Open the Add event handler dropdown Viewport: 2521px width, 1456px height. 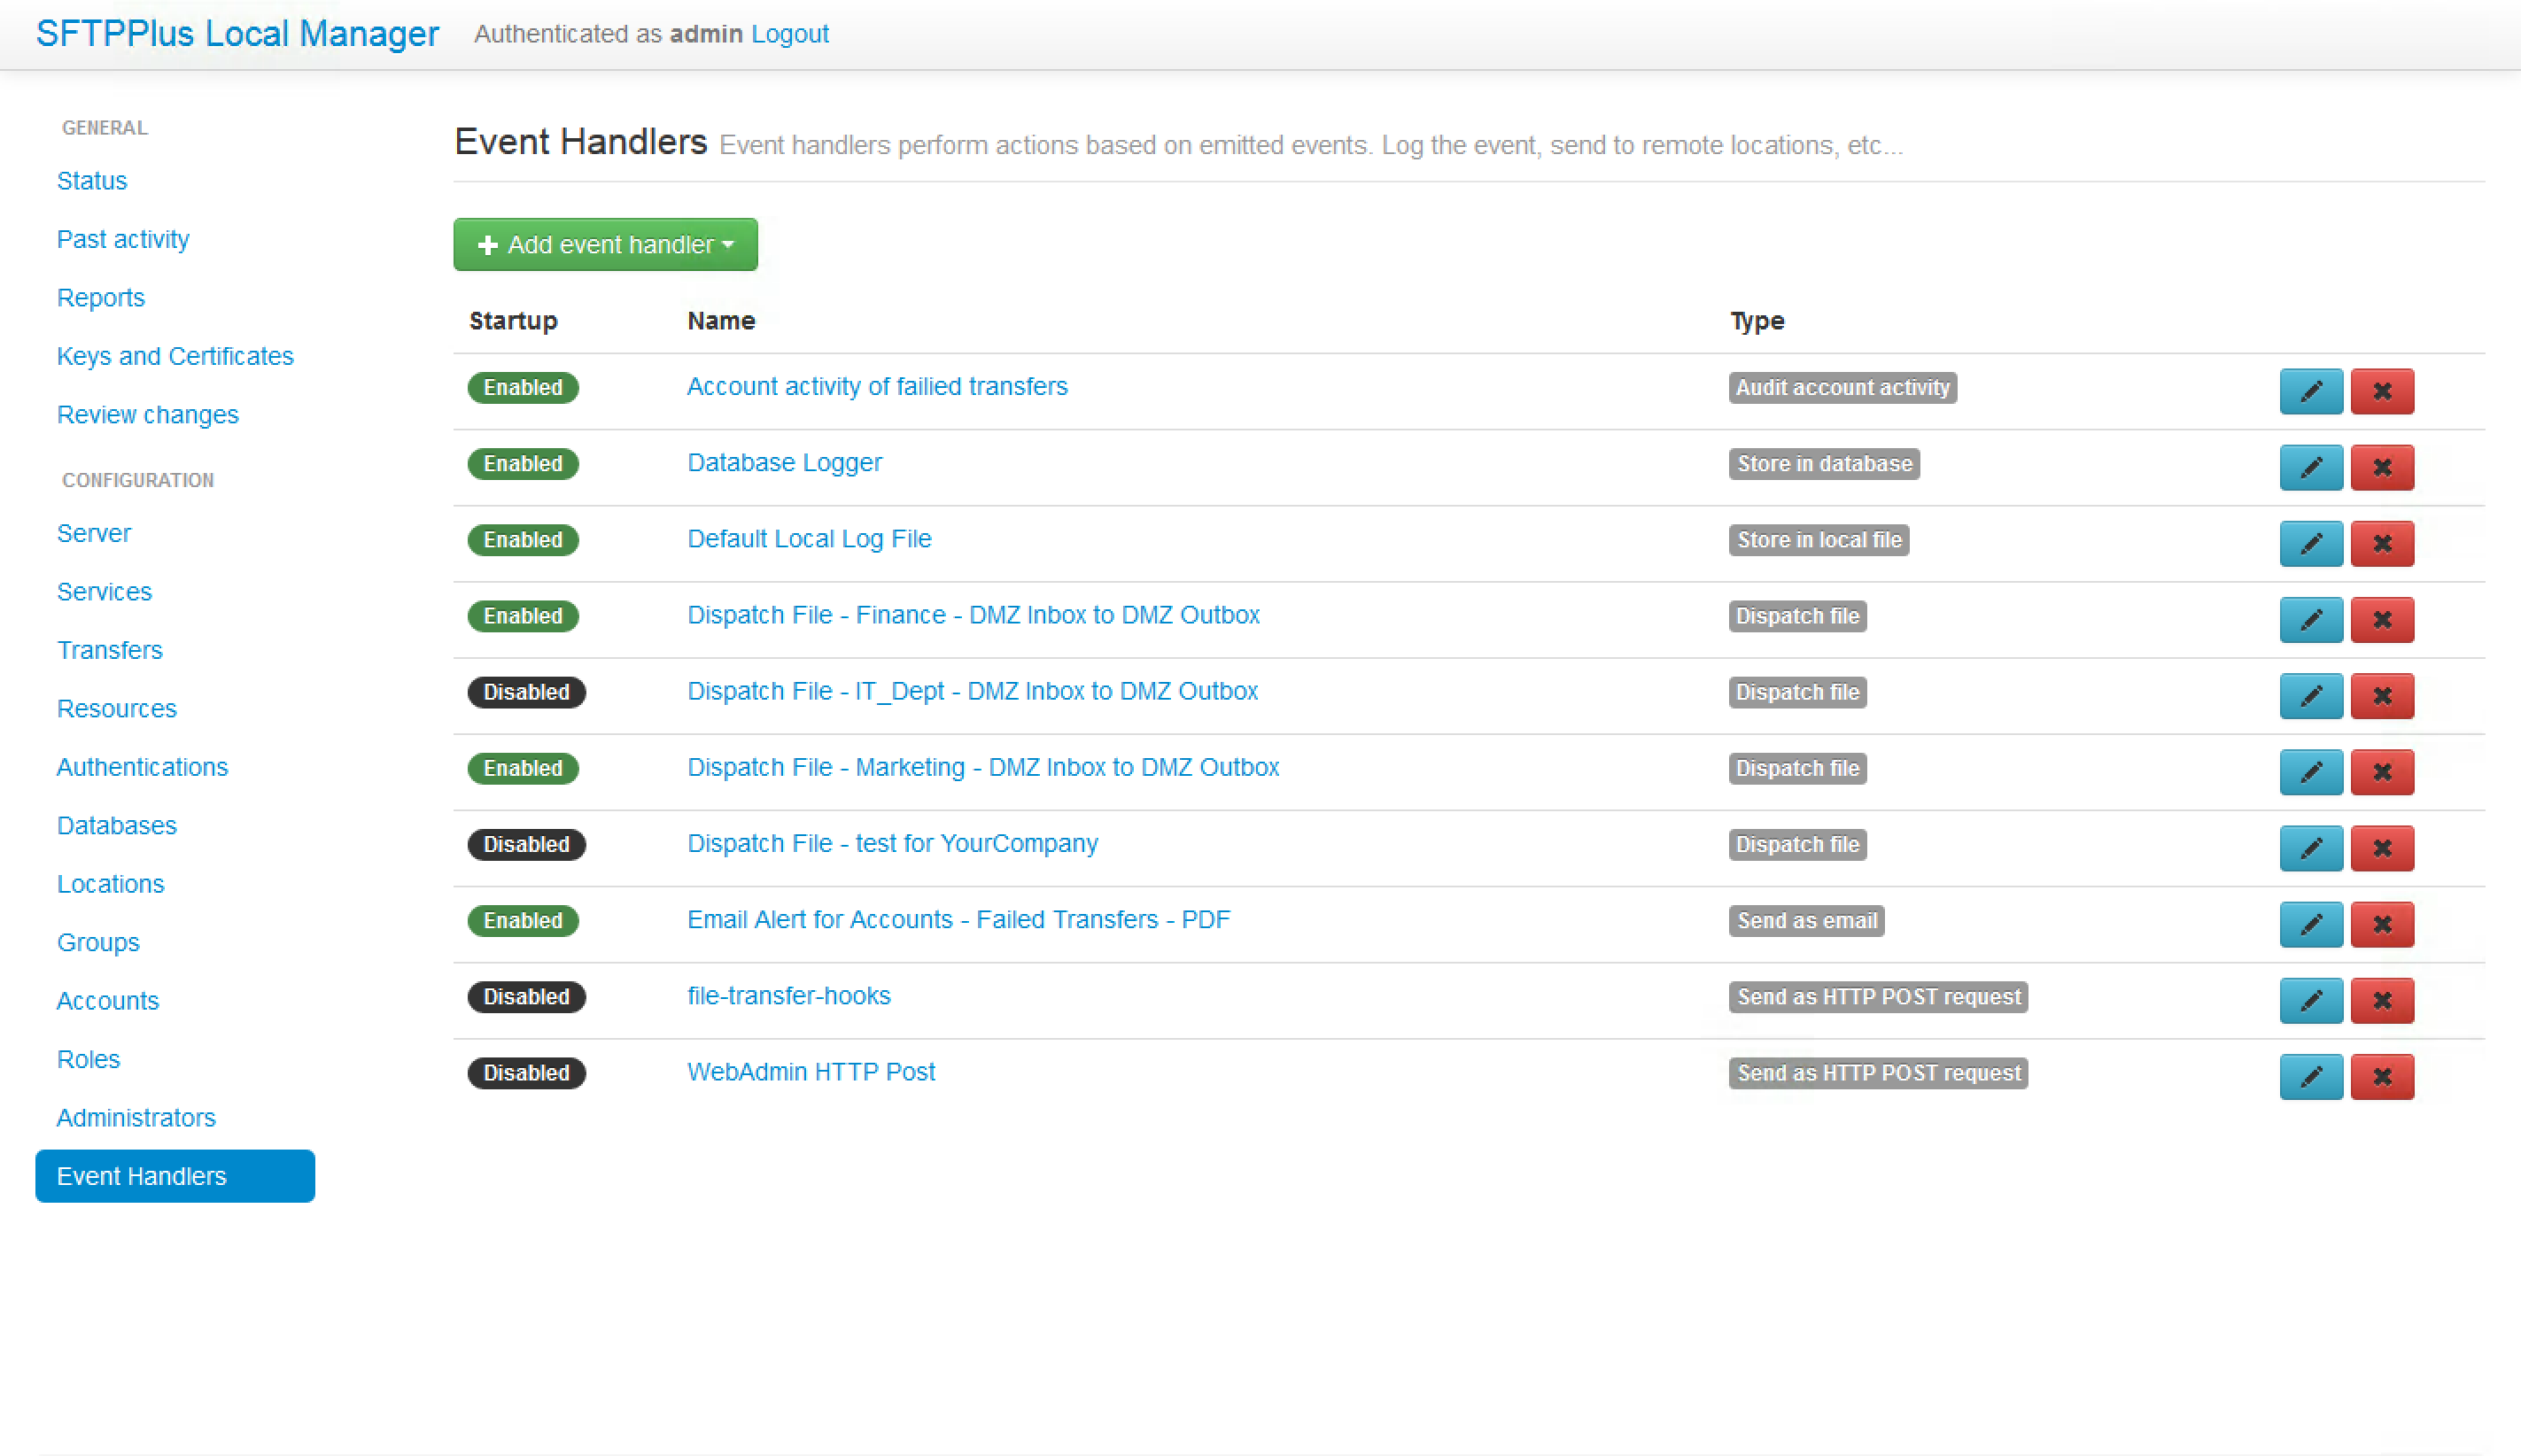[x=605, y=245]
